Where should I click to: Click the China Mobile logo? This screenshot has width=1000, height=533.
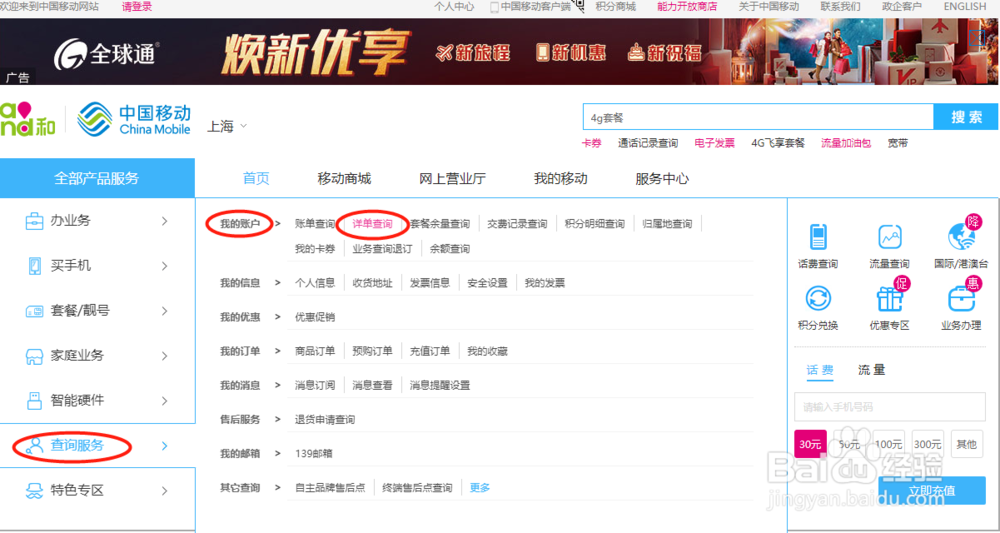(x=135, y=119)
